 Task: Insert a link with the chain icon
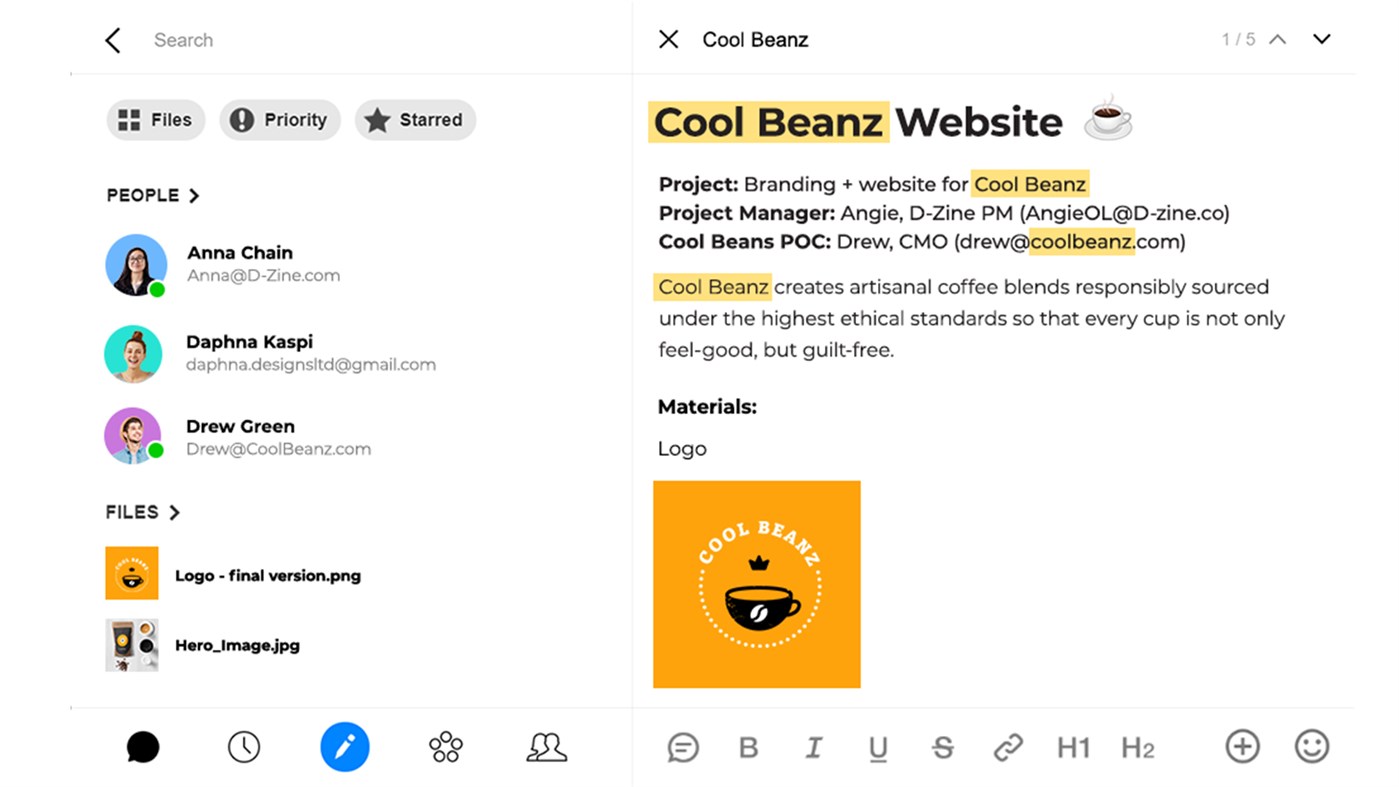click(x=1008, y=747)
